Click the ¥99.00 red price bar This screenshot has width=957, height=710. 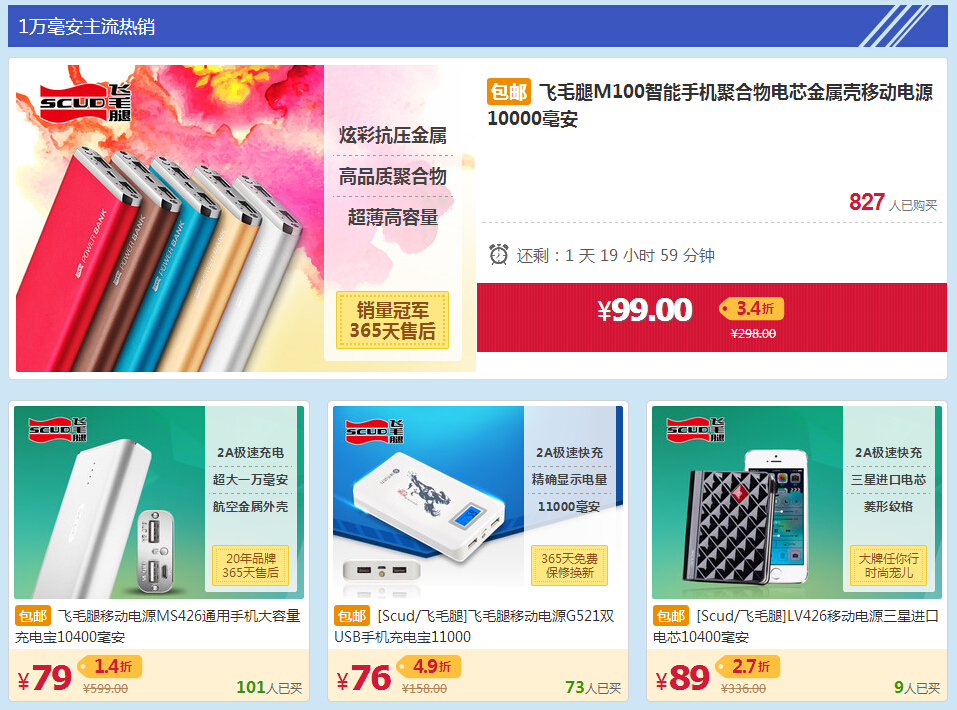(712, 317)
